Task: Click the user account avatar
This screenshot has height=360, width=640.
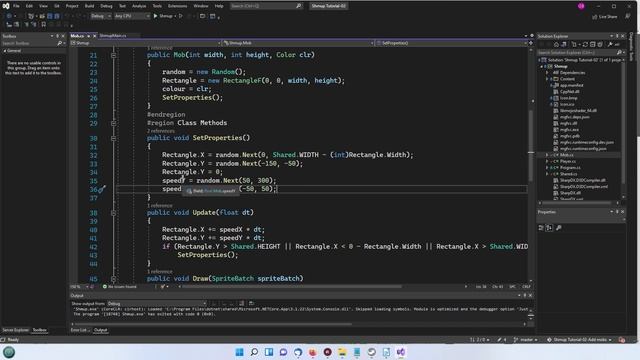Action: pos(581,6)
